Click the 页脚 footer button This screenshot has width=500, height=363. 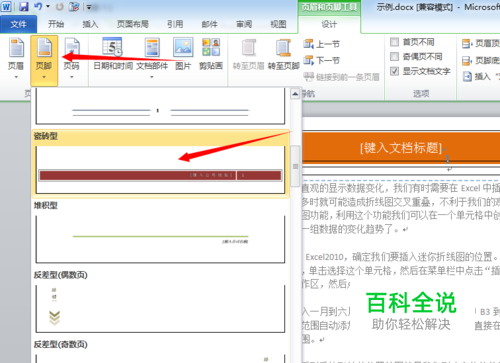[x=44, y=61]
